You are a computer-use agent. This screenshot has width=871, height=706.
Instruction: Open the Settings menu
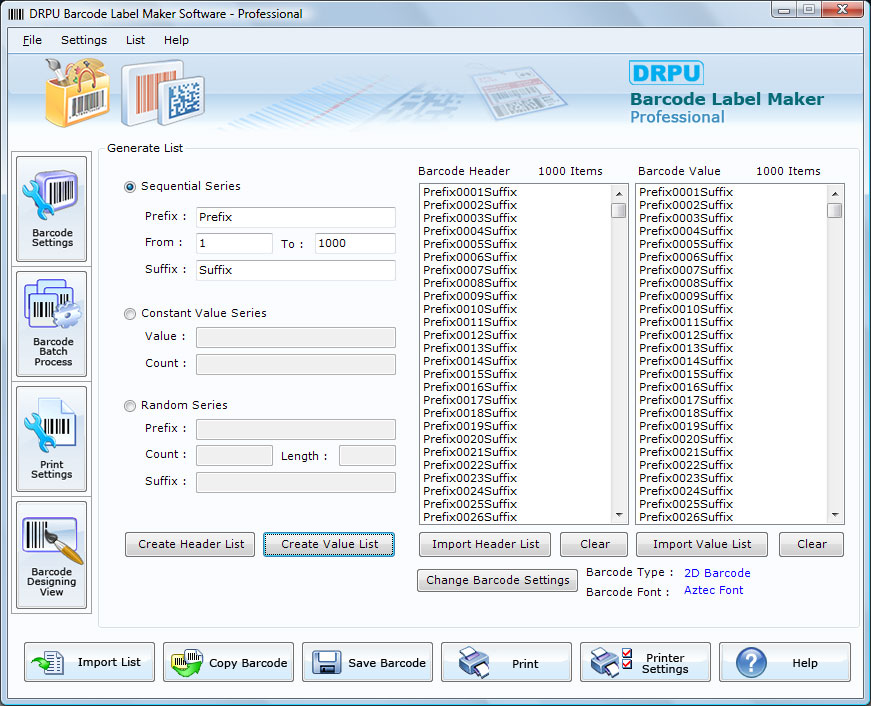pos(83,40)
